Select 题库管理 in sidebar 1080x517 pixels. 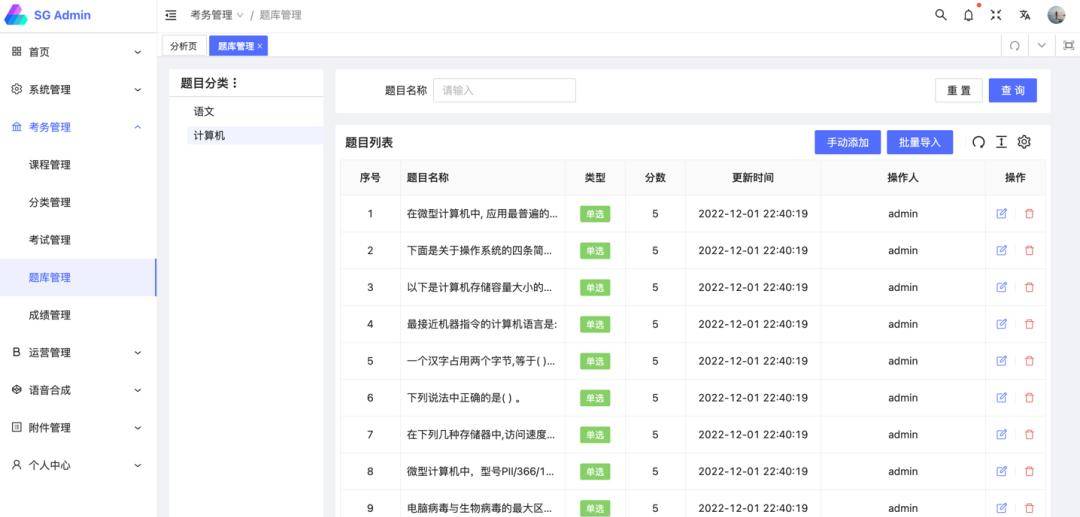click(78, 277)
